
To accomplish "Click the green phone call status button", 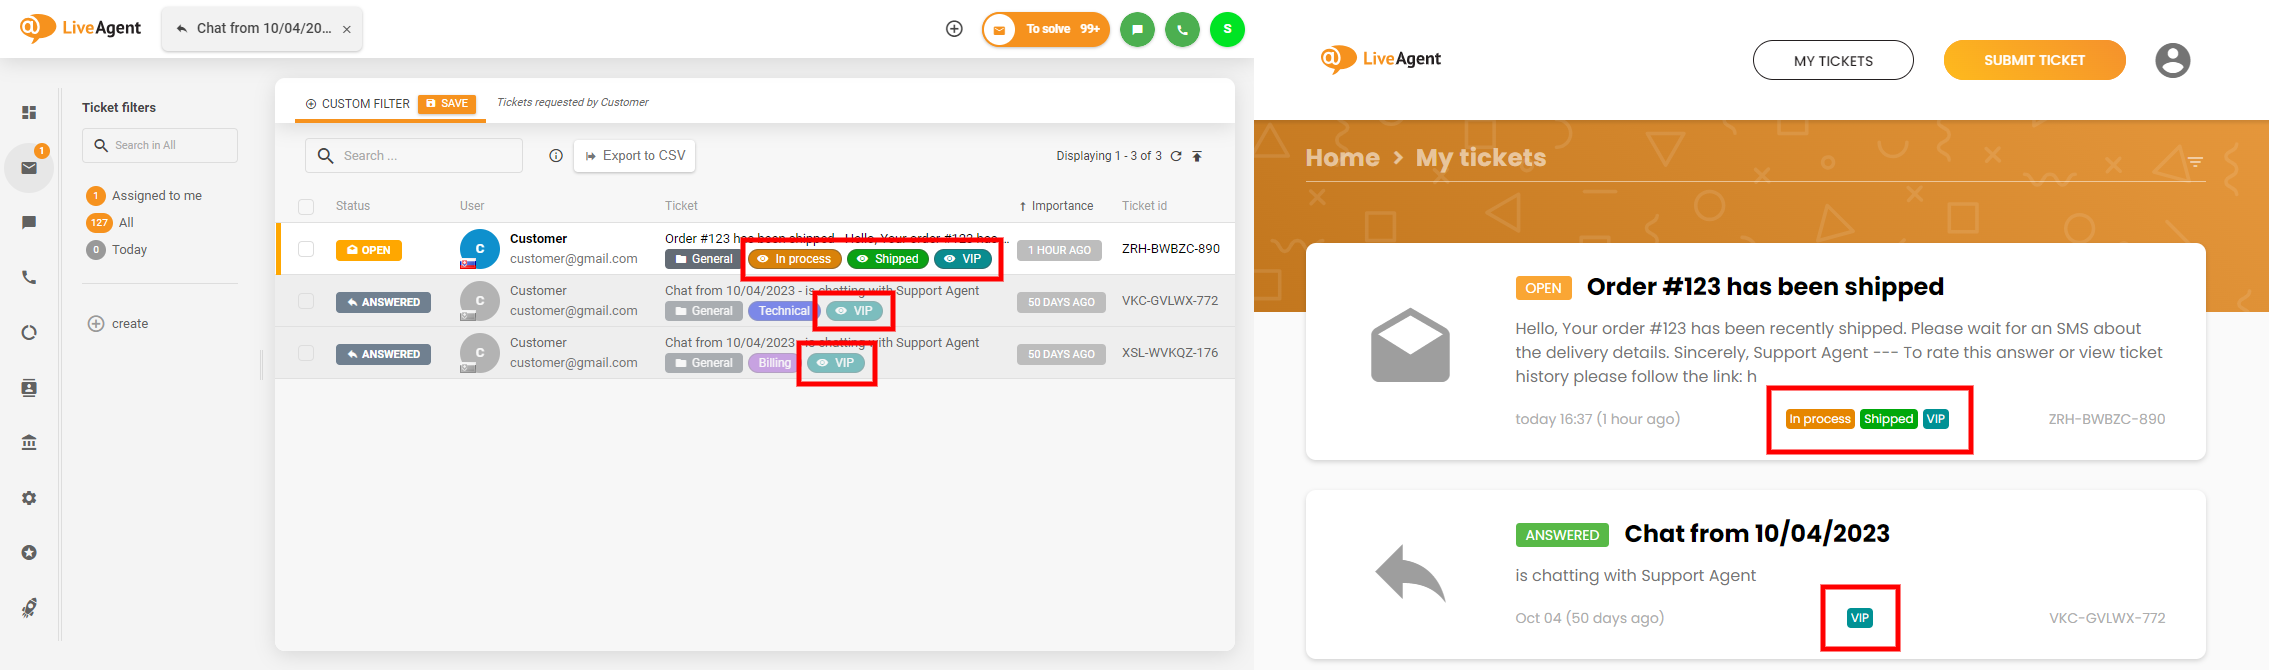I will (1182, 30).
